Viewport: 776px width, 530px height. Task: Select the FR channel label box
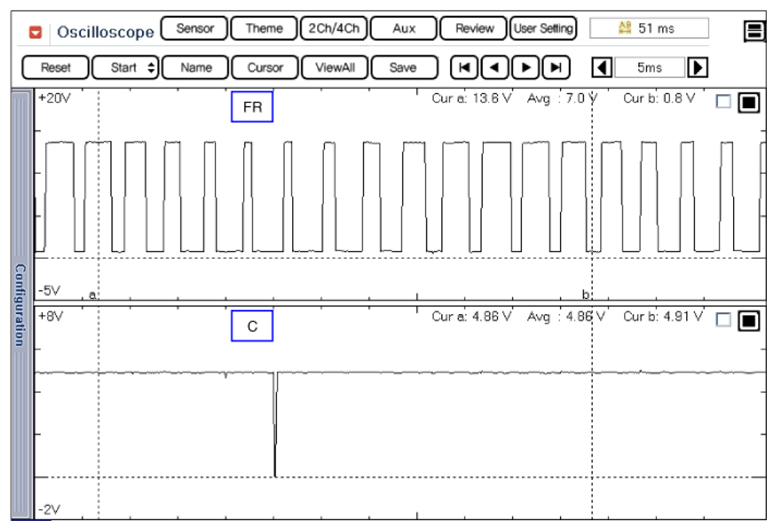pyautogui.click(x=252, y=107)
